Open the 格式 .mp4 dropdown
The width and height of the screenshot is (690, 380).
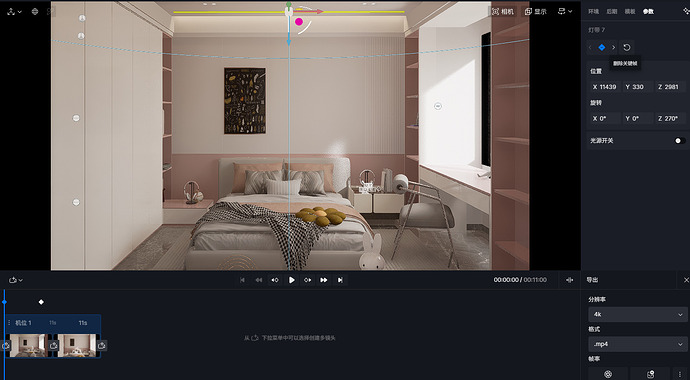pos(637,344)
